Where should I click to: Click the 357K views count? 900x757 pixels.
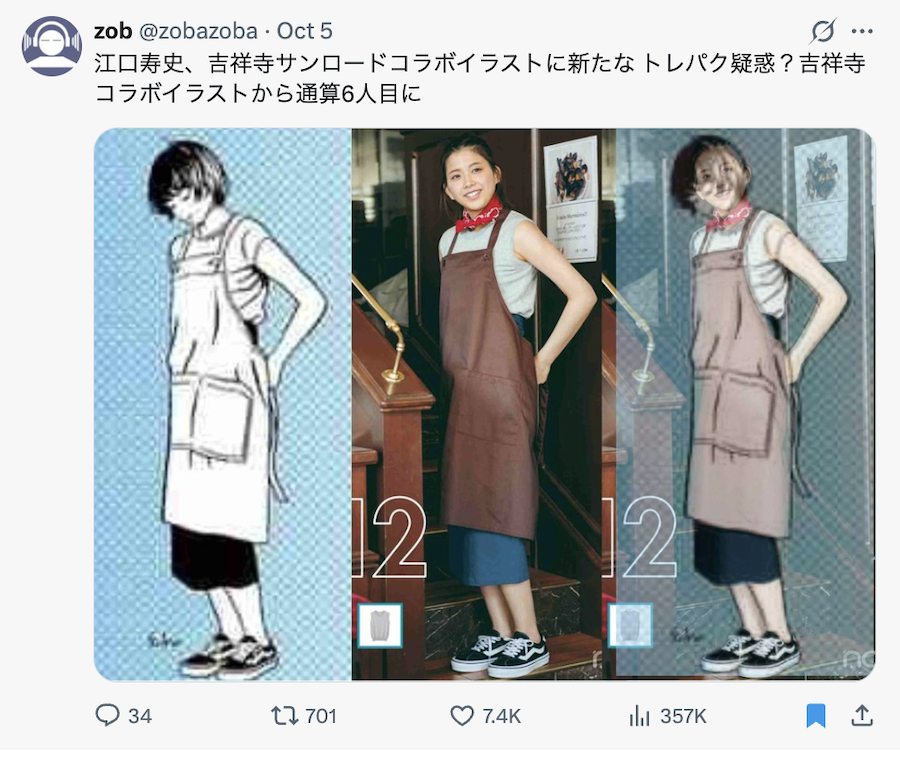pos(683,716)
